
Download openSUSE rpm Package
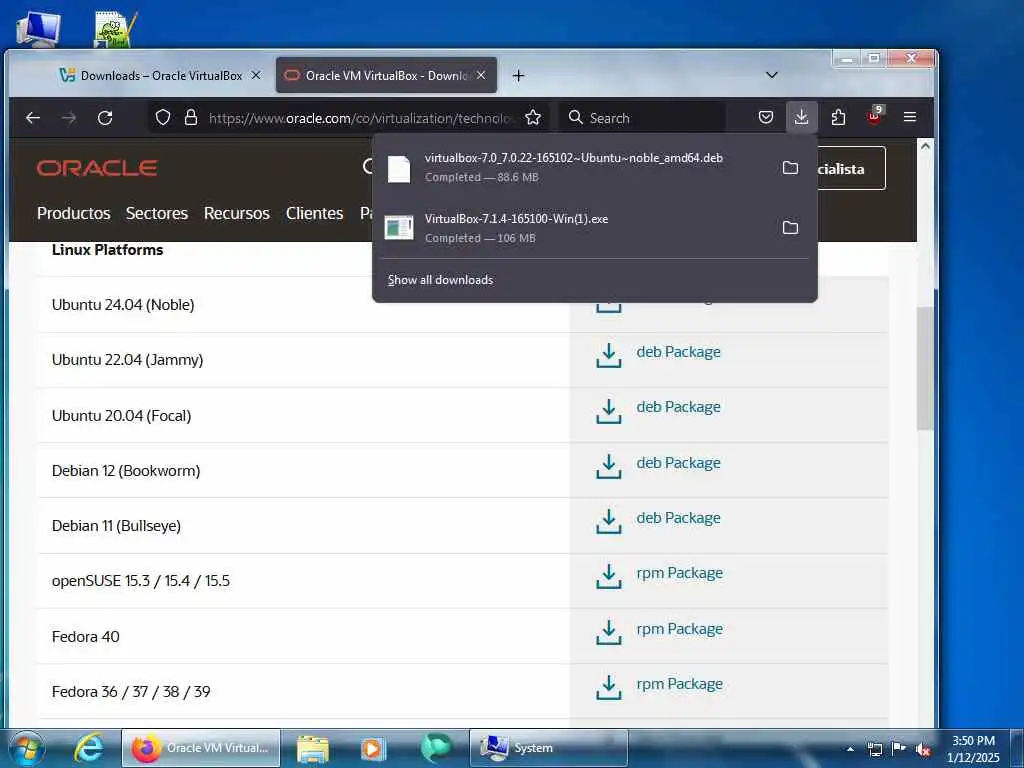click(680, 573)
